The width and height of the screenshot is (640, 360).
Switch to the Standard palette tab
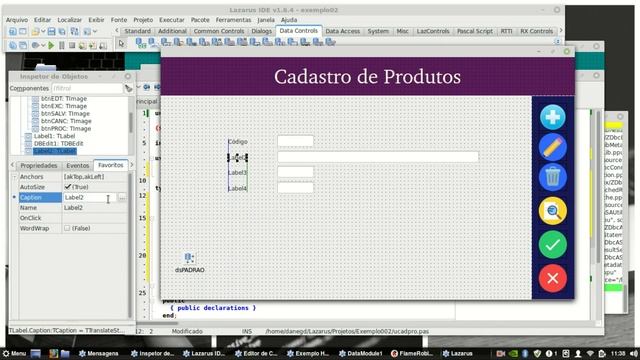coord(138,31)
